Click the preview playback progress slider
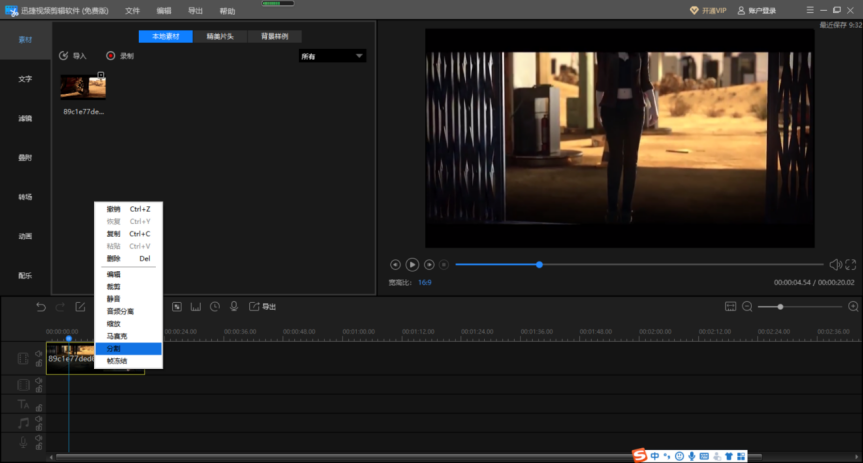The height and width of the screenshot is (463, 863). [639, 265]
